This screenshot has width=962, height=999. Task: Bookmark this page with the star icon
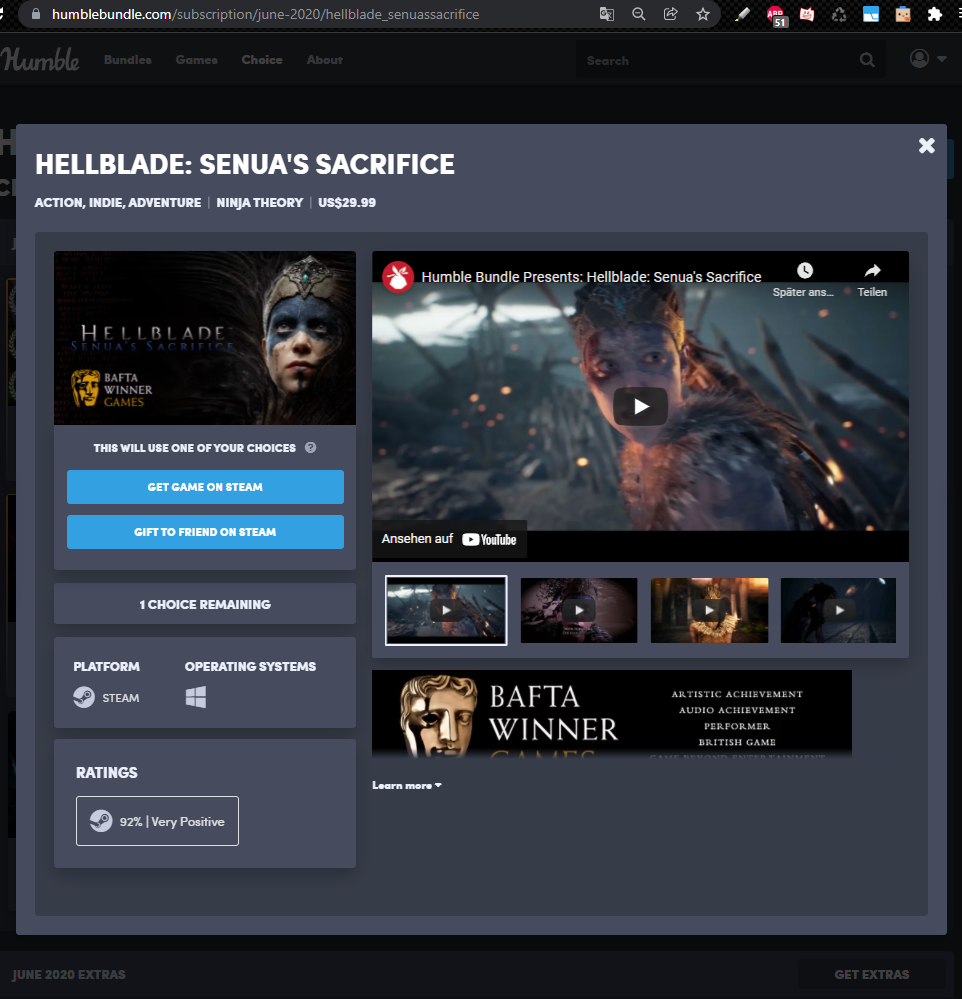coord(703,14)
